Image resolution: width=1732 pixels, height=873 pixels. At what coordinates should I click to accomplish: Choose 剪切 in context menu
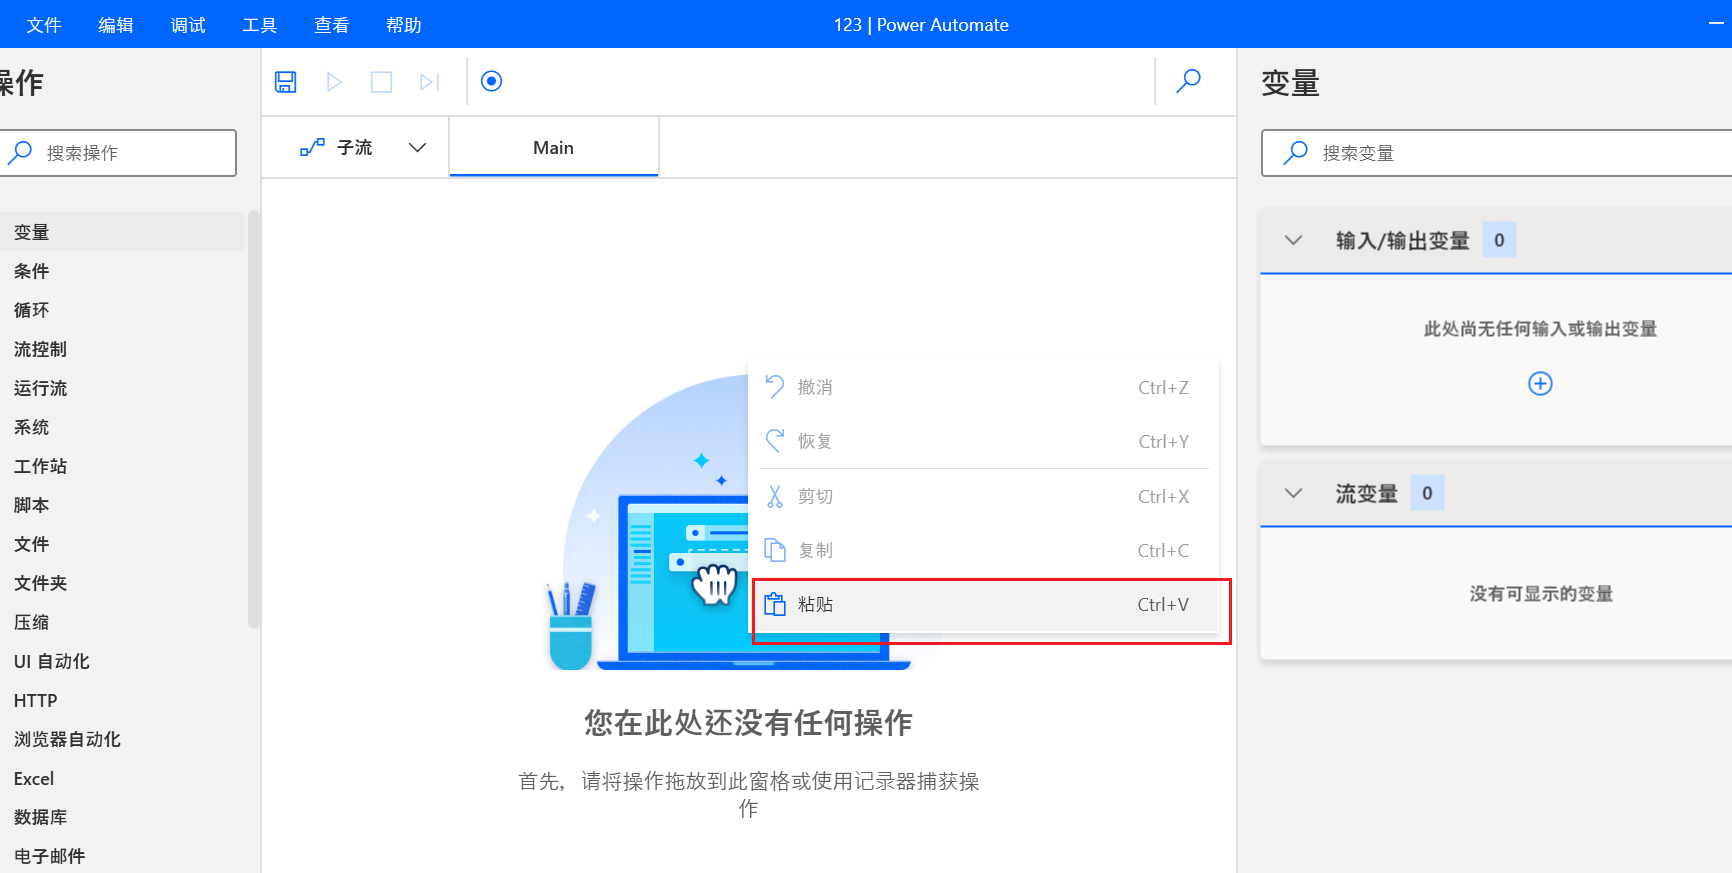(x=986, y=496)
